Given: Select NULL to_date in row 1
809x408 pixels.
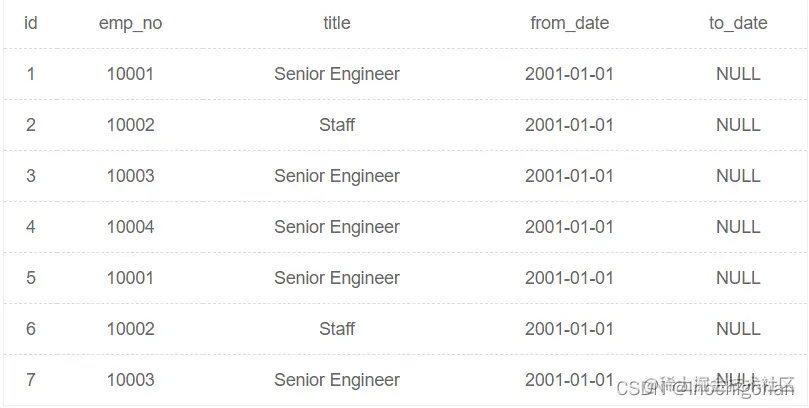Looking at the screenshot, I should click(x=738, y=74).
